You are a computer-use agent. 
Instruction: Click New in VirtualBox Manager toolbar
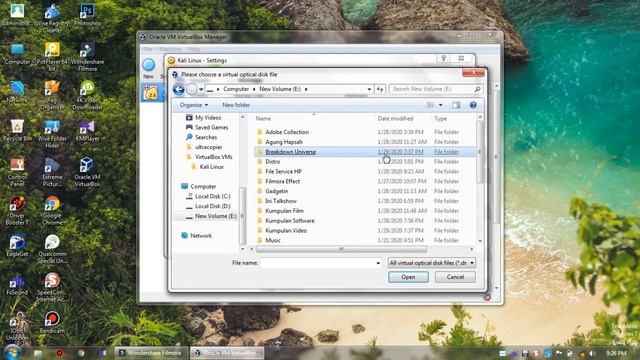(149, 68)
